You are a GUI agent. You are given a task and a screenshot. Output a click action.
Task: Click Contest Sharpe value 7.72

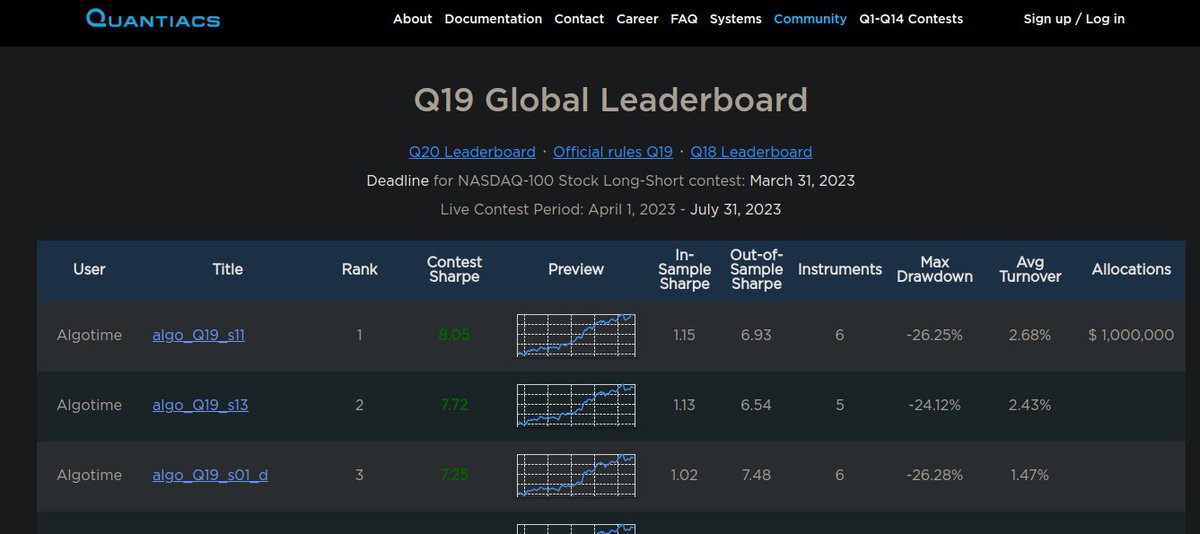pyautogui.click(x=454, y=405)
